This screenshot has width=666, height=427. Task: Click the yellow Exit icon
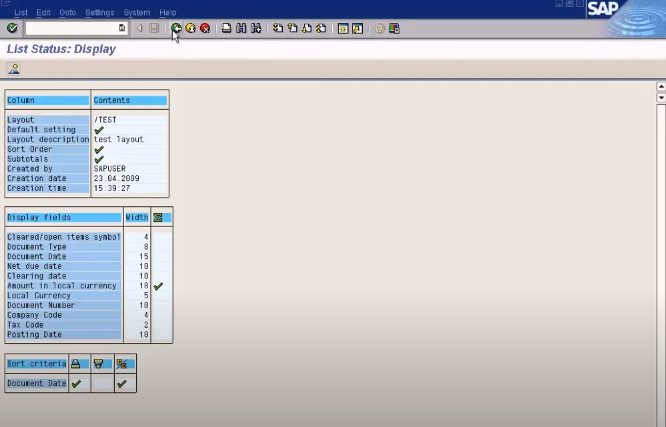point(190,28)
